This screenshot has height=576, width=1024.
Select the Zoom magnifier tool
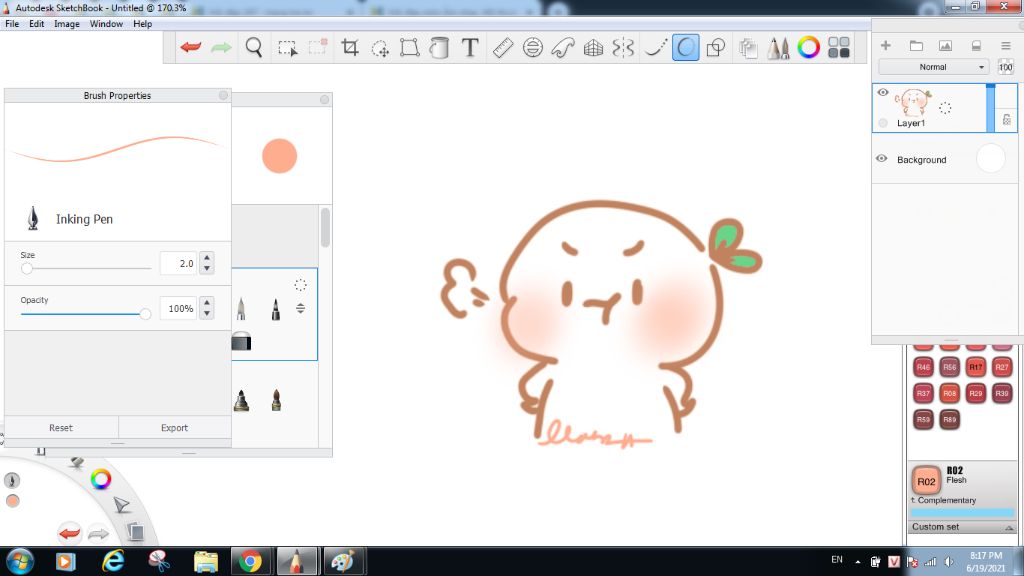click(254, 47)
